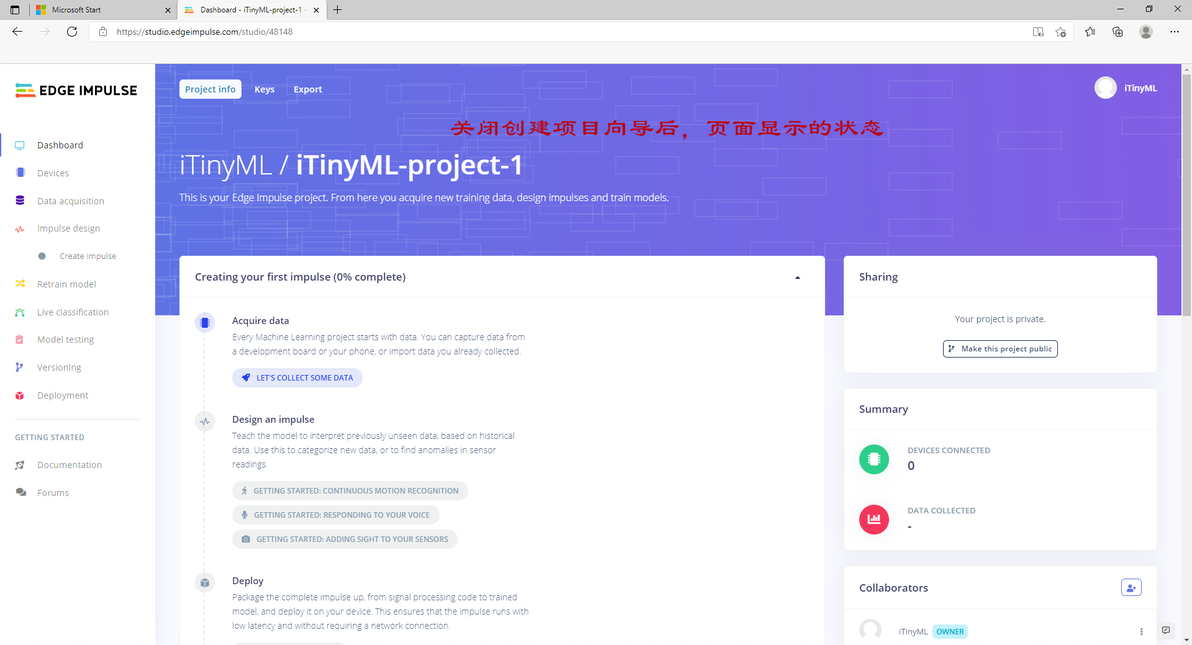Click the feedback chat icon bottom right
The height and width of the screenshot is (645, 1192).
pyautogui.click(x=1166, y=630)
